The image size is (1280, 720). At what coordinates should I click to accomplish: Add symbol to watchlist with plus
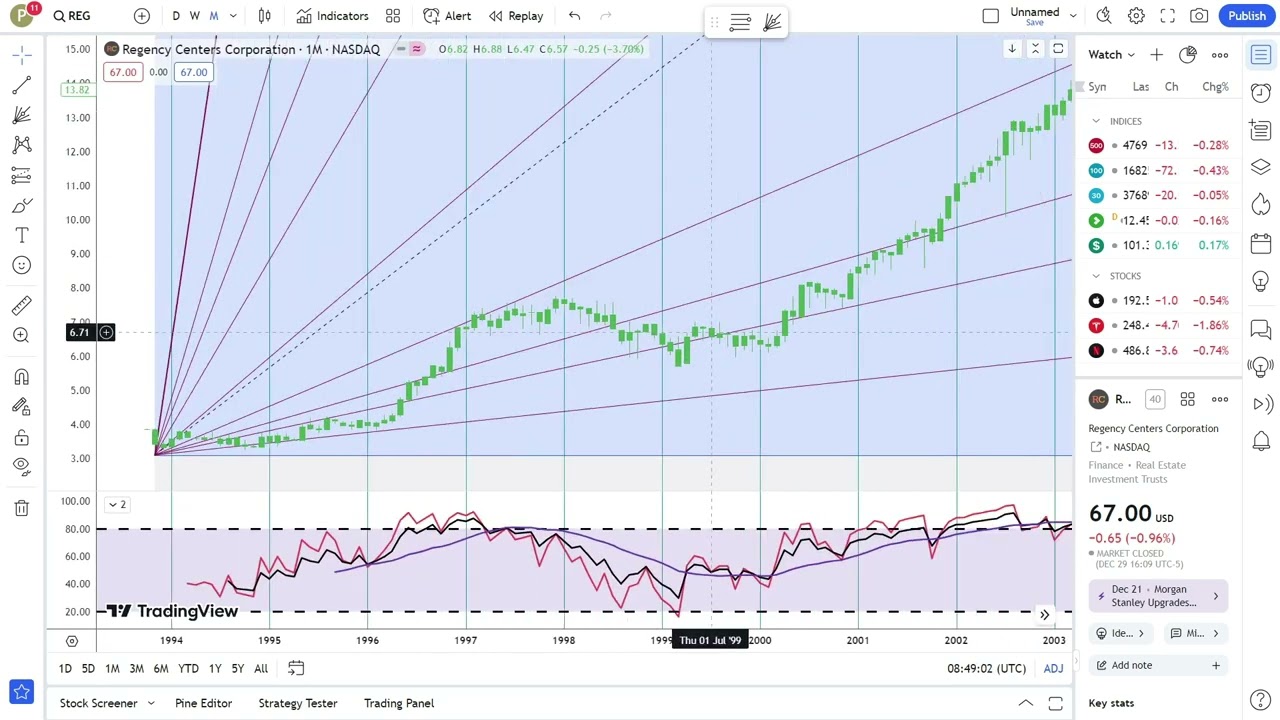pos(1156,55)
